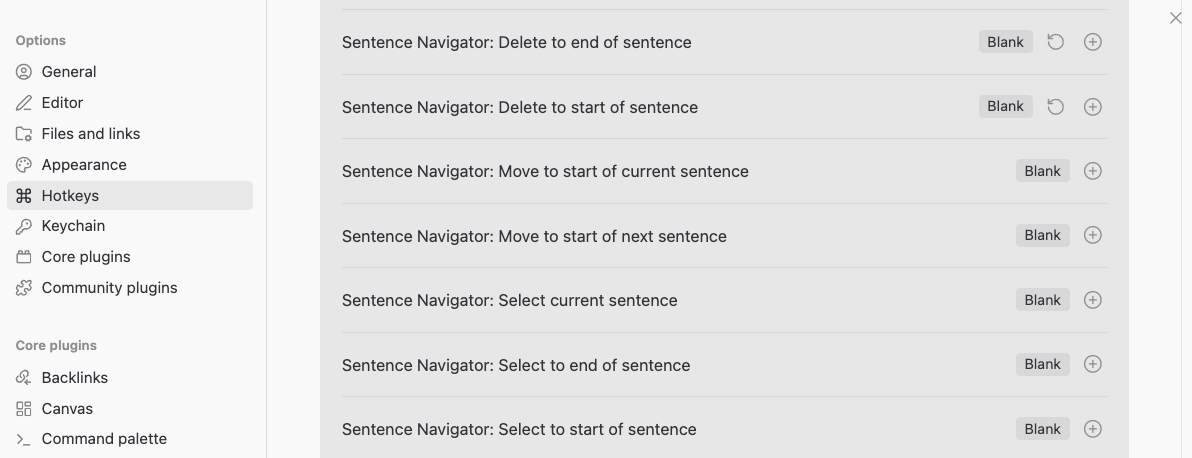Add hotkey for Select current sentence
Viewport: 1192px width, 458px height.
click(1093, 300)
